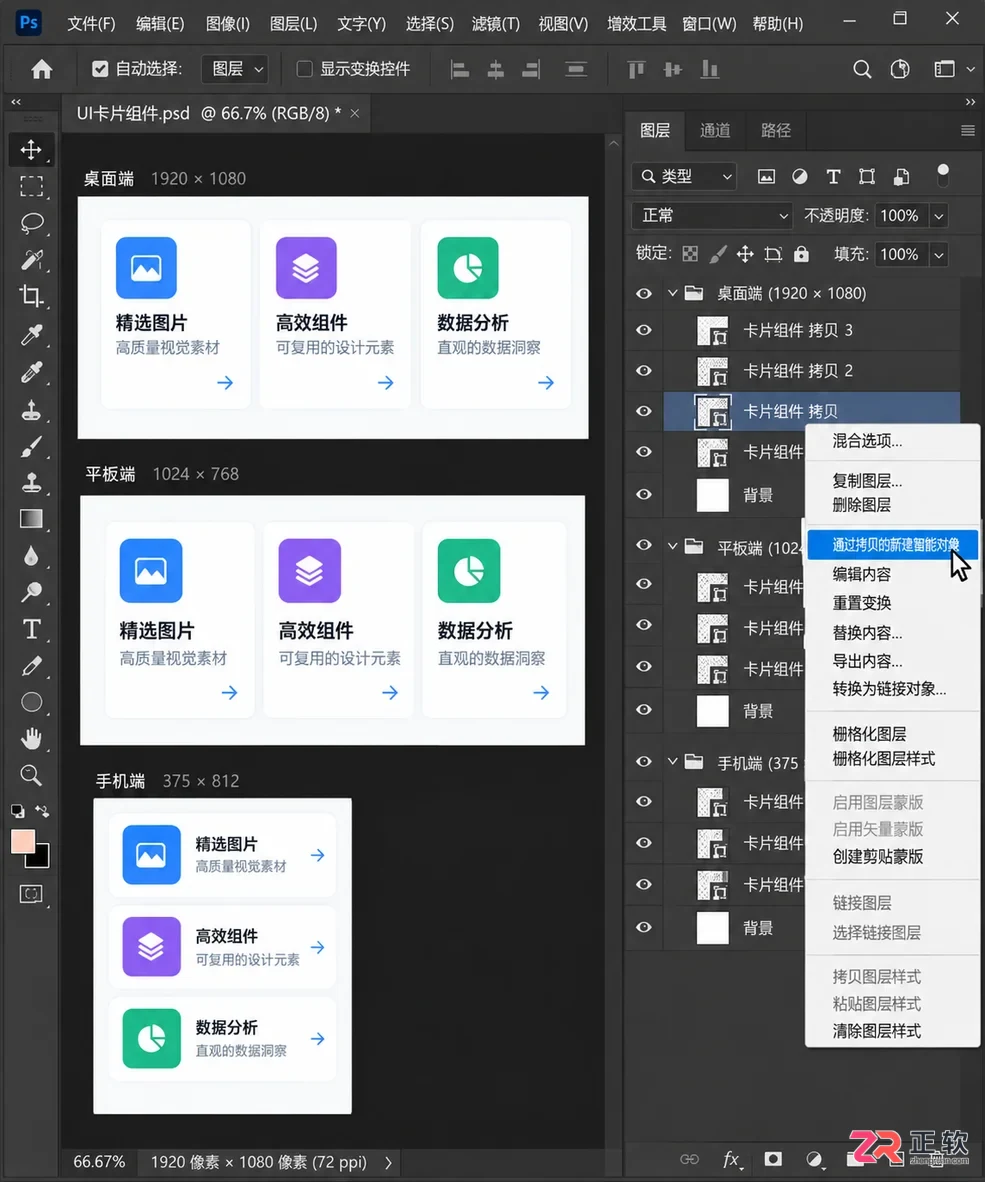Click the fx layer style icon
Screen dimensions: 985x1182
tap(730, 1159)
